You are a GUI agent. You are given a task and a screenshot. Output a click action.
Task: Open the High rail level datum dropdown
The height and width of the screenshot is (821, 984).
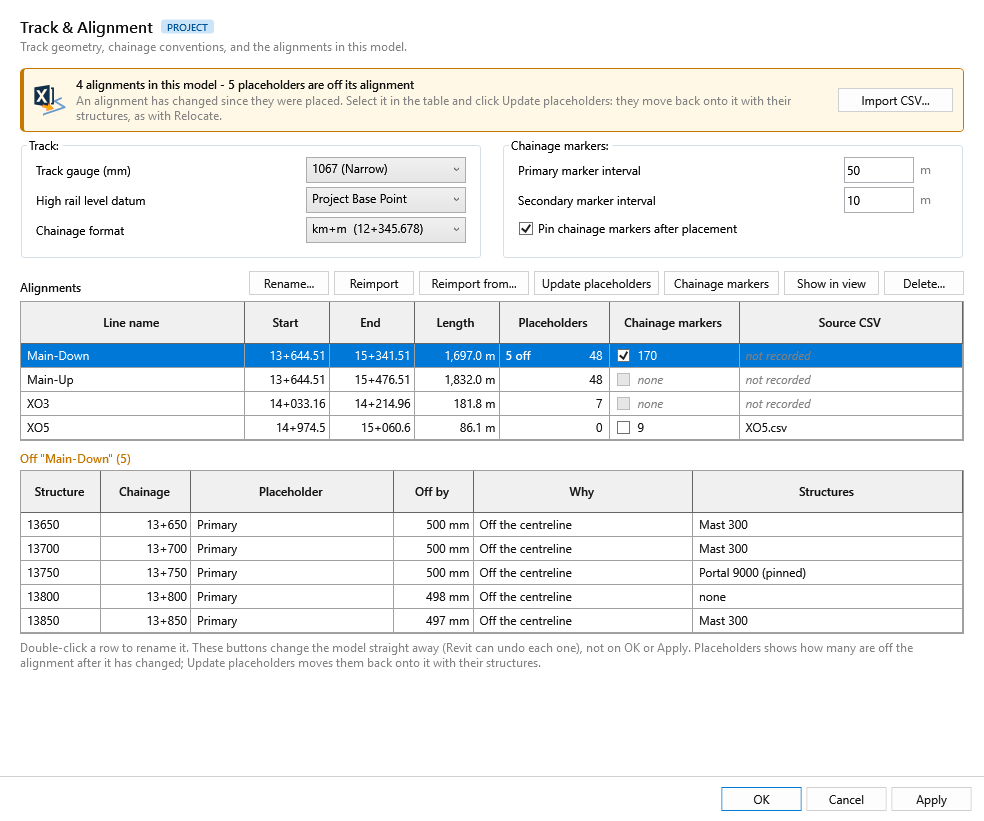click(x=385, y=200)
